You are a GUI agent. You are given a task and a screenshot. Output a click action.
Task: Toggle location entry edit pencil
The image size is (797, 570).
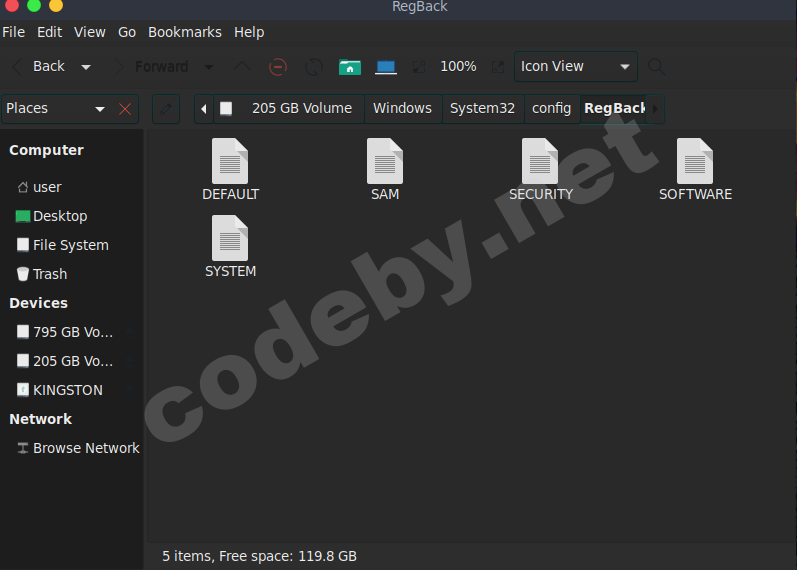click(x=166, y=109)
